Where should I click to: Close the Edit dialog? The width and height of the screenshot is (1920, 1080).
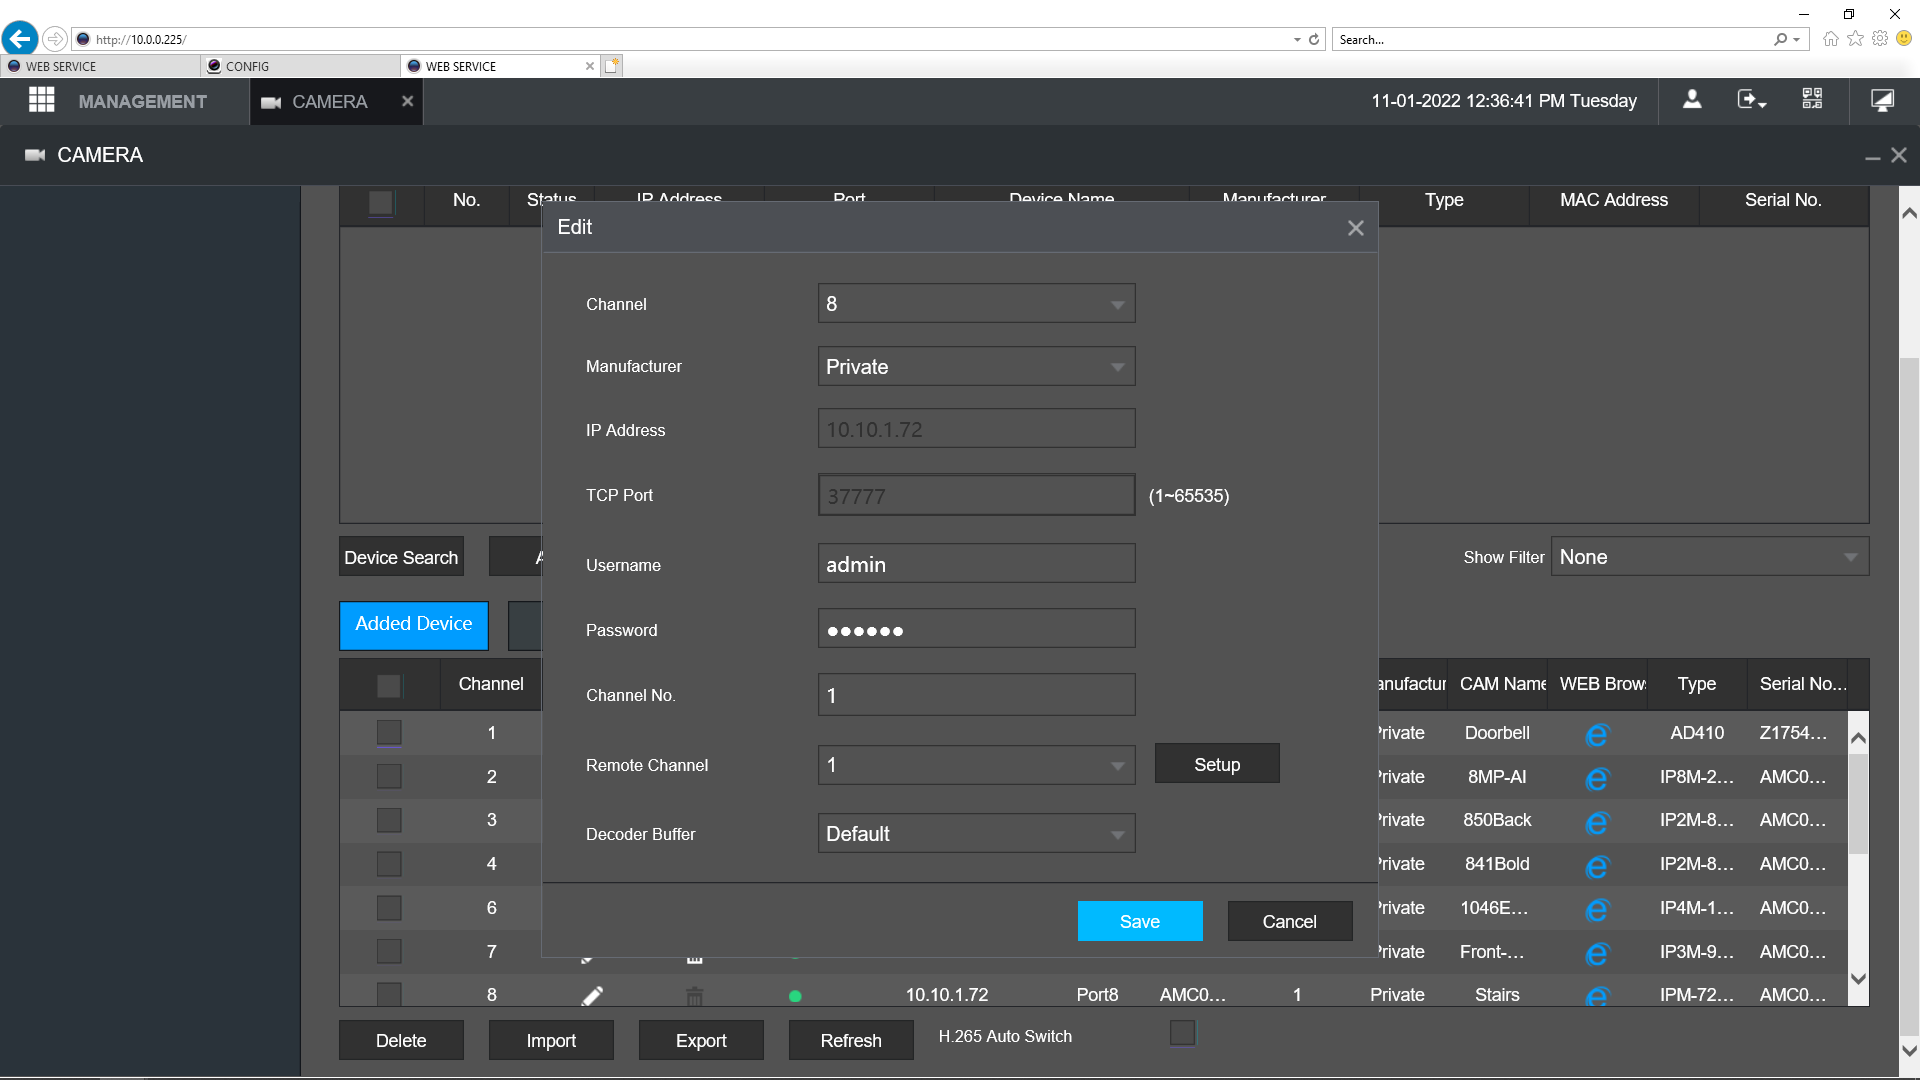[1355, 228]
